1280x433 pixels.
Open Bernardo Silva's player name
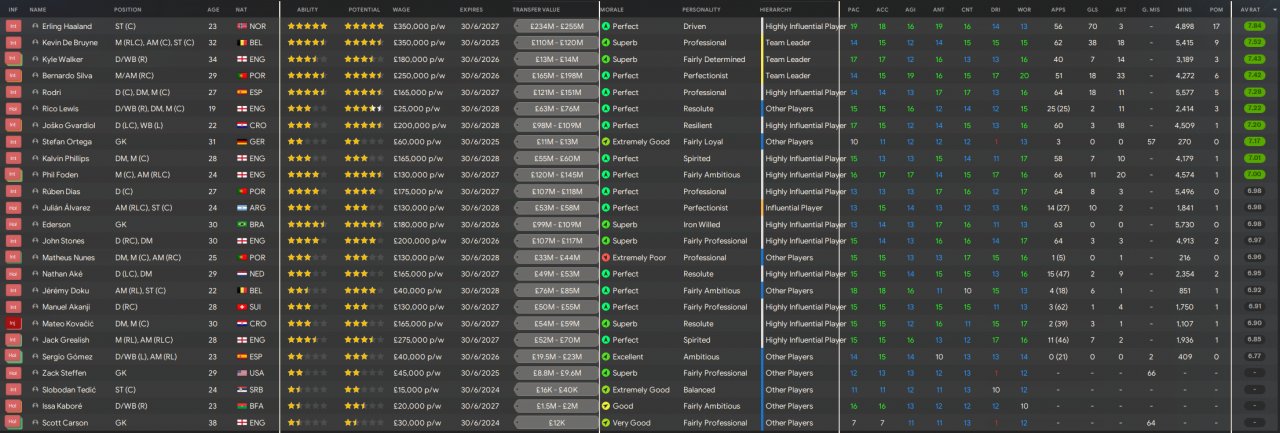coord(68,76)
